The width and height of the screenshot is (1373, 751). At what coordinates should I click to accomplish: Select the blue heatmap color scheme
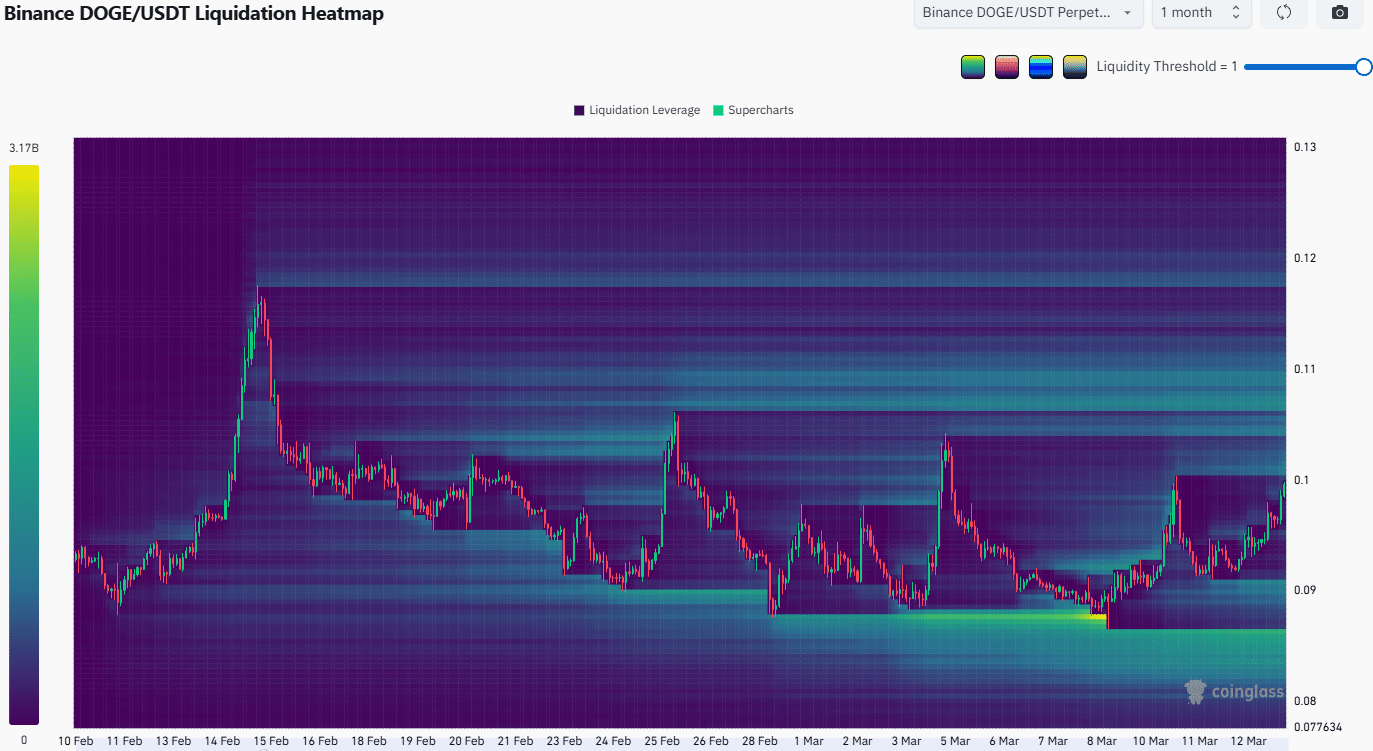pyautogui.click(x=1040, y=66)
